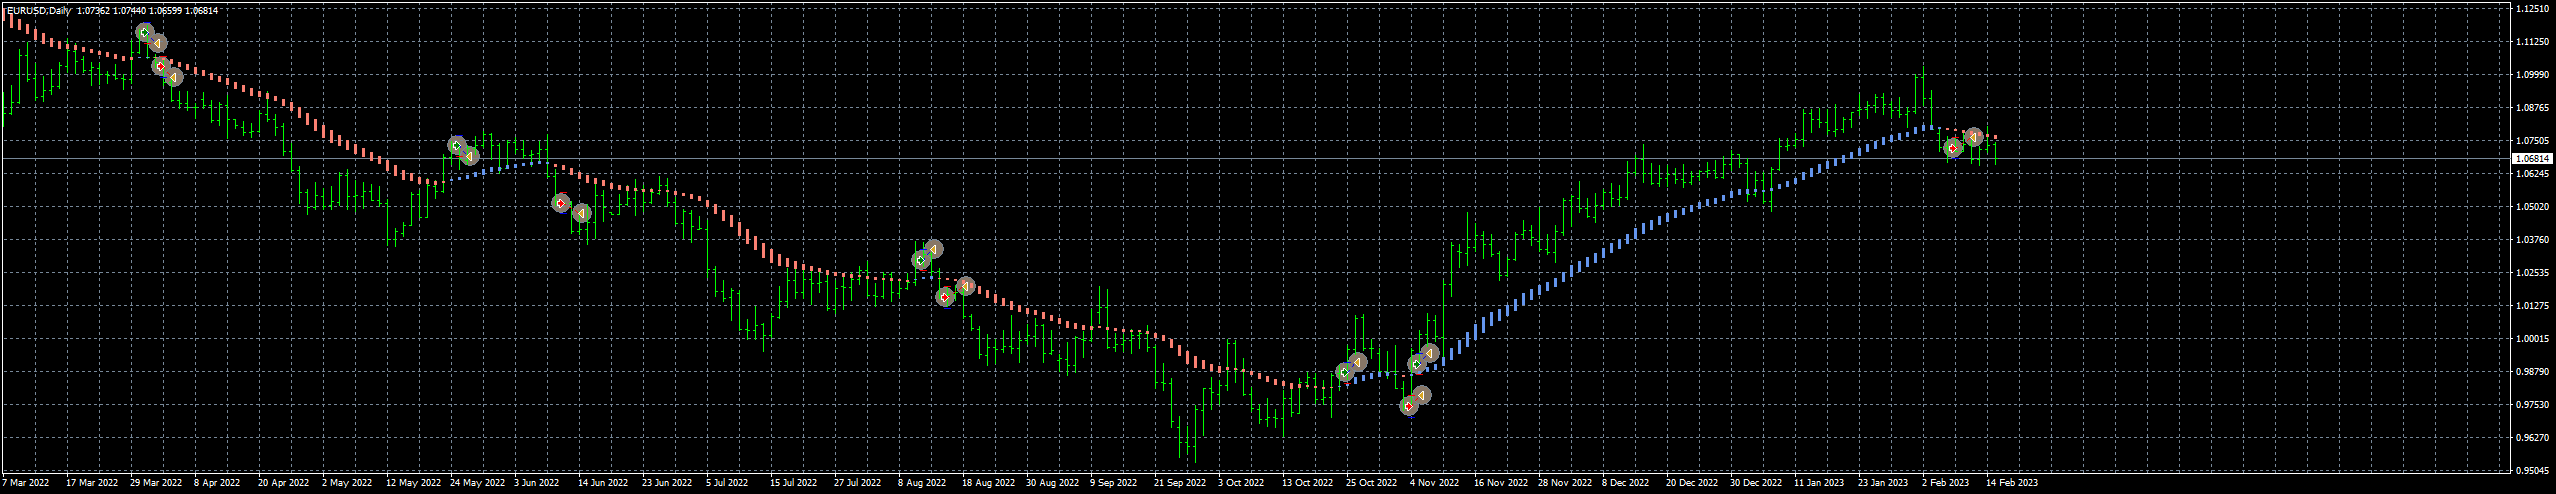Viewport: 2556px width, 494px height.
Task: Click the 3 Oct 2022 date label
Action: (x=1241, y=483)
